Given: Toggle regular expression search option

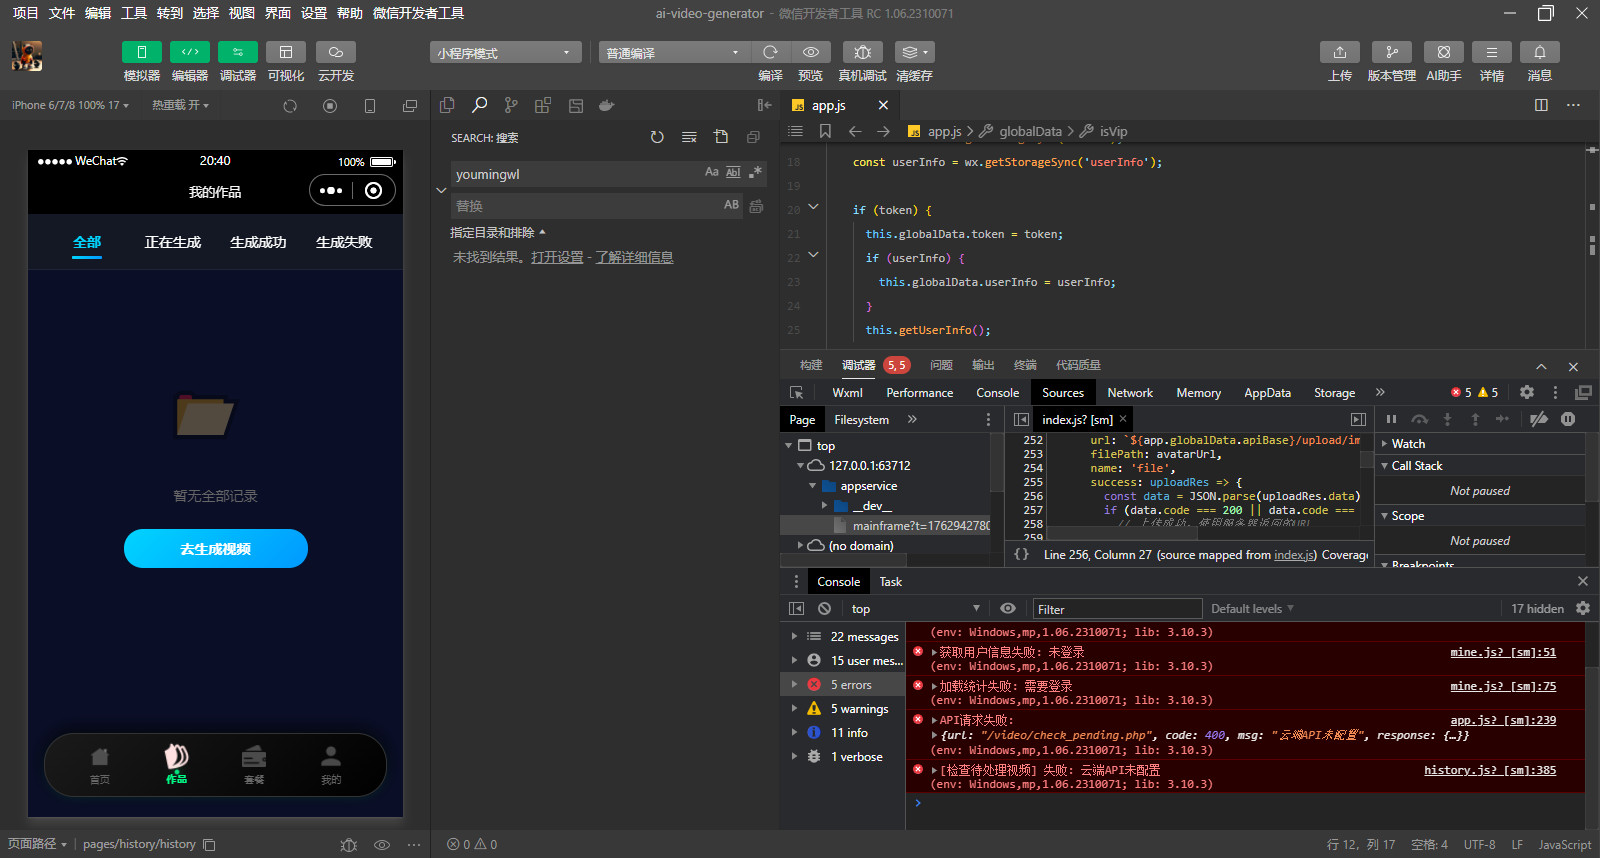Looking at the screenshot, I should 755,172.
